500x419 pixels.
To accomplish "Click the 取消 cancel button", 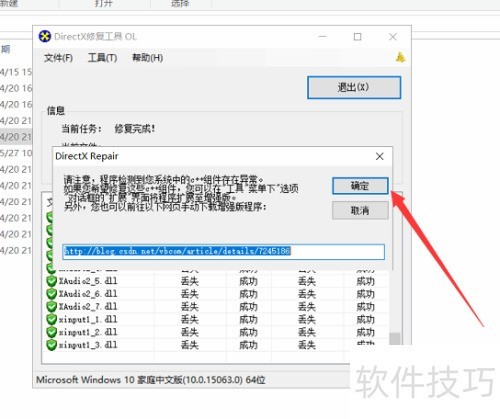I will [360, 210].
